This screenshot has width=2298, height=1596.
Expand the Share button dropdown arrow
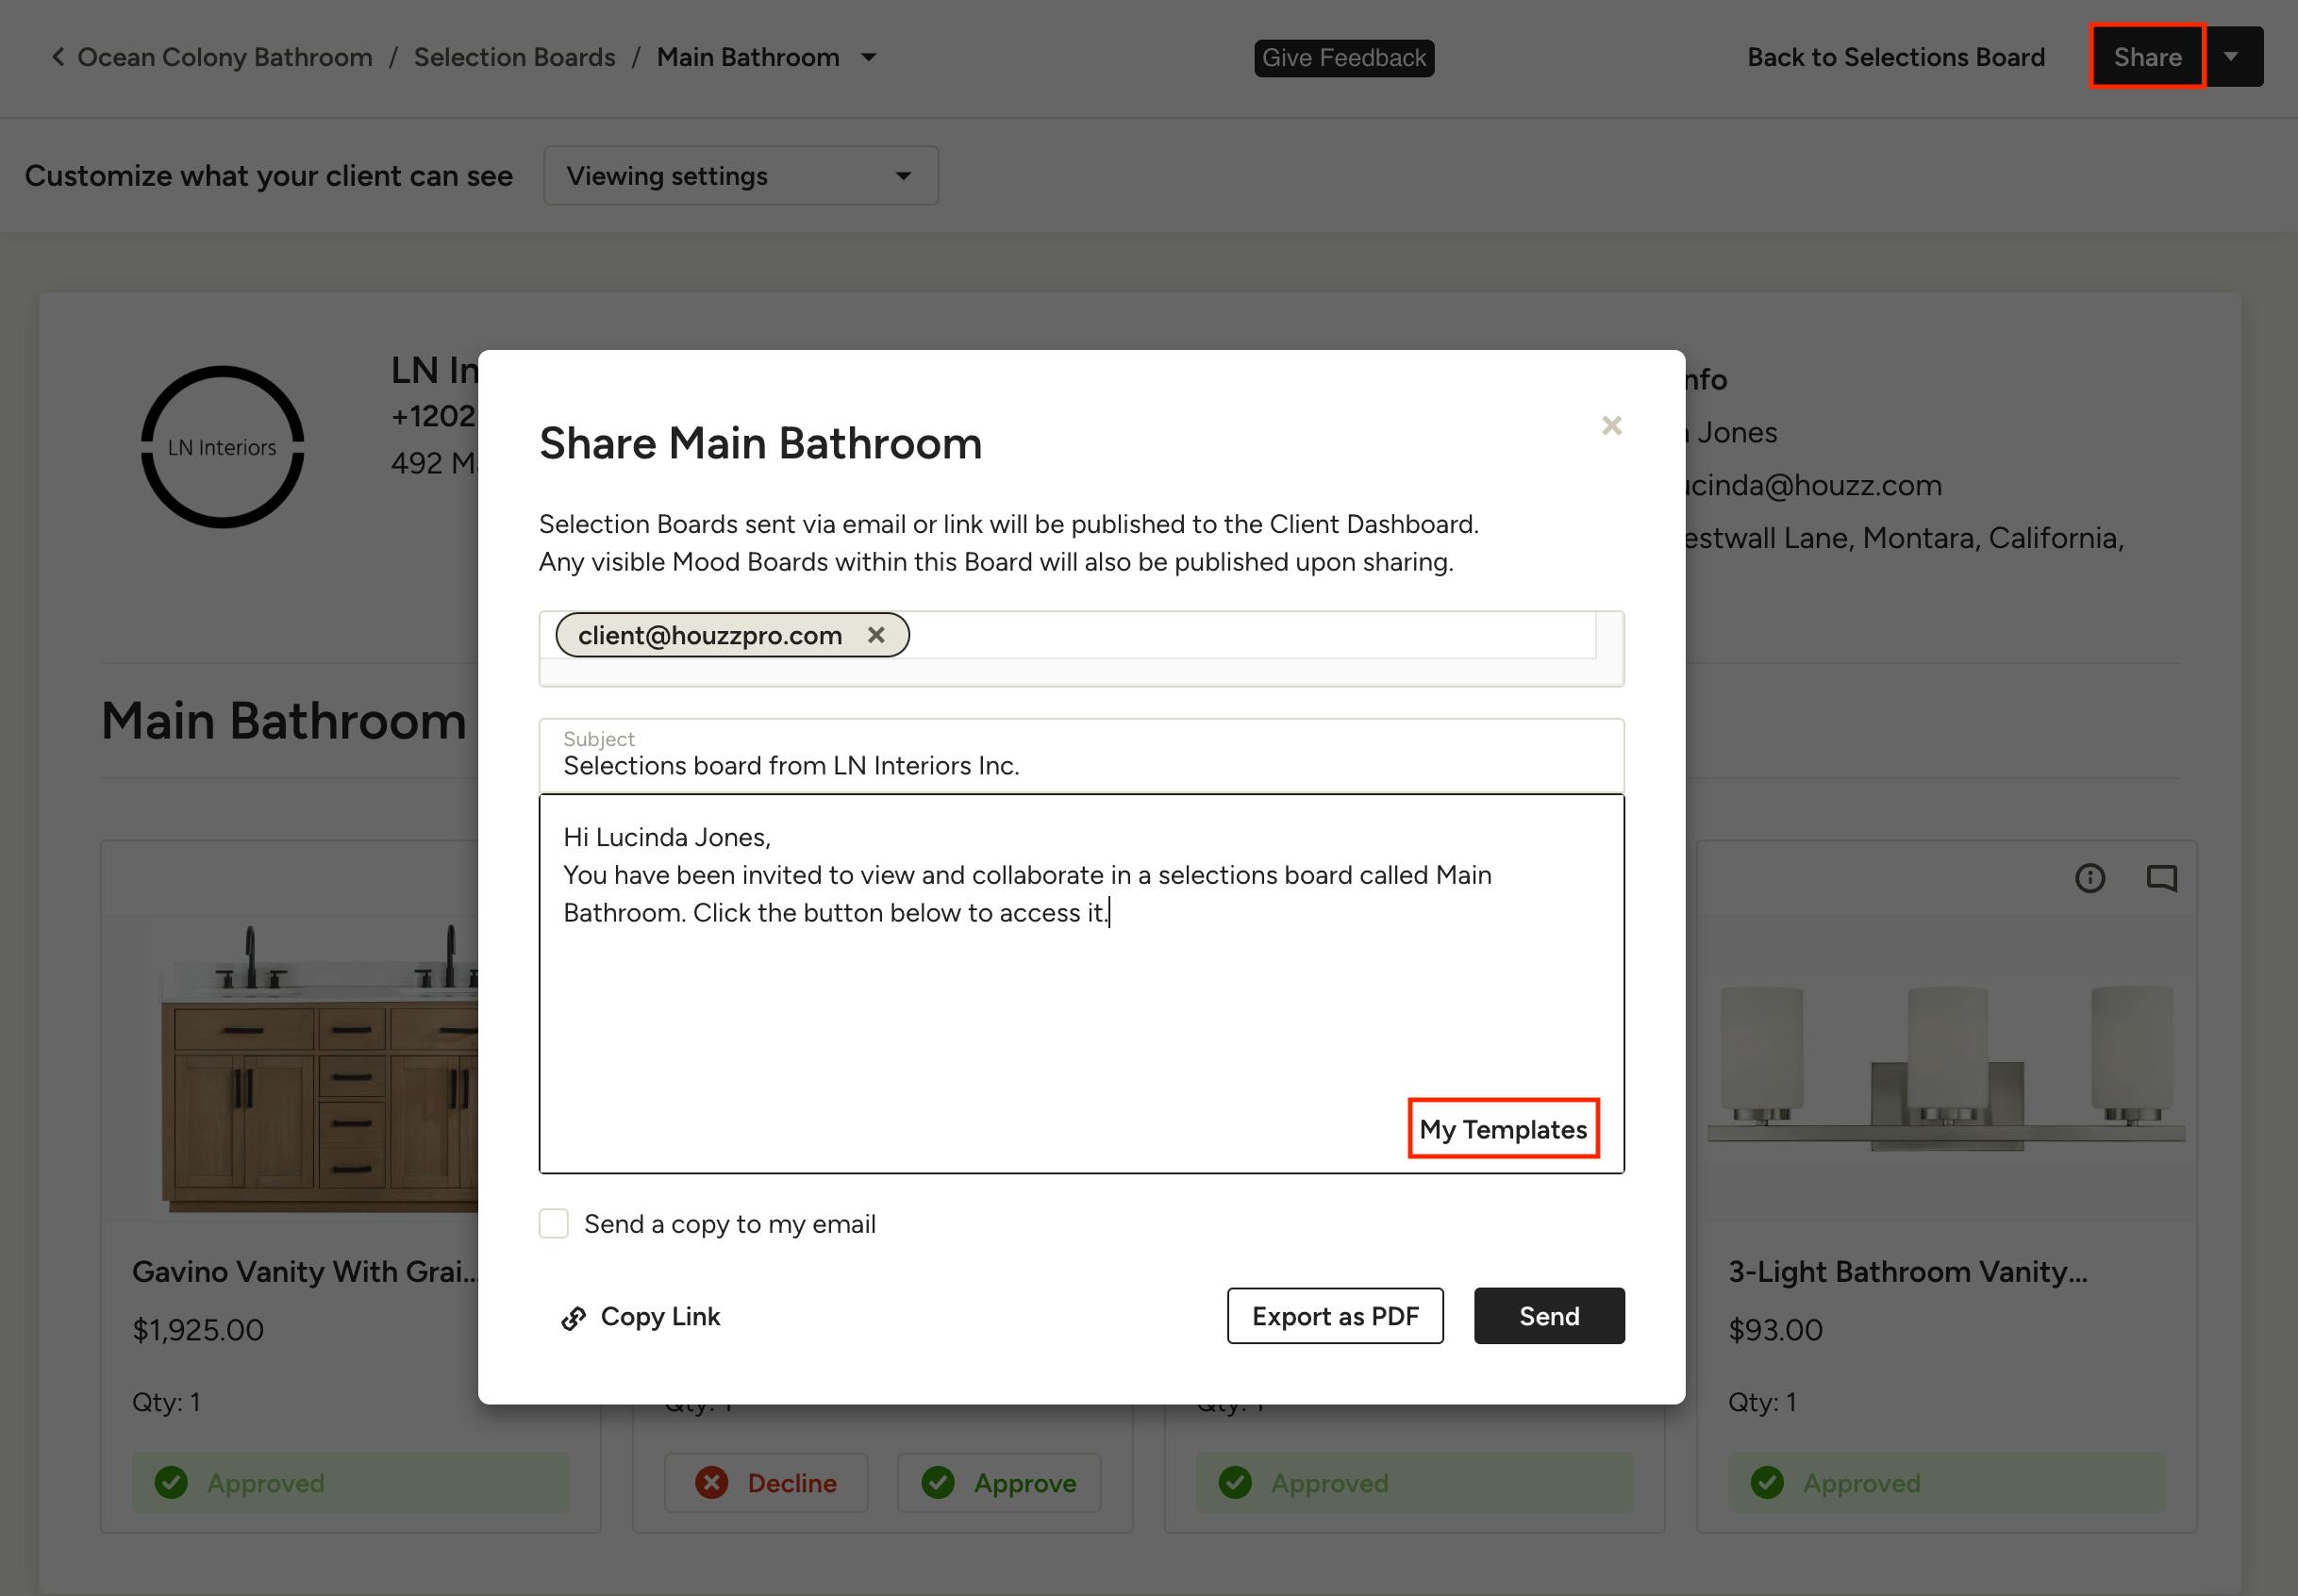click(x=2232, y=57)
